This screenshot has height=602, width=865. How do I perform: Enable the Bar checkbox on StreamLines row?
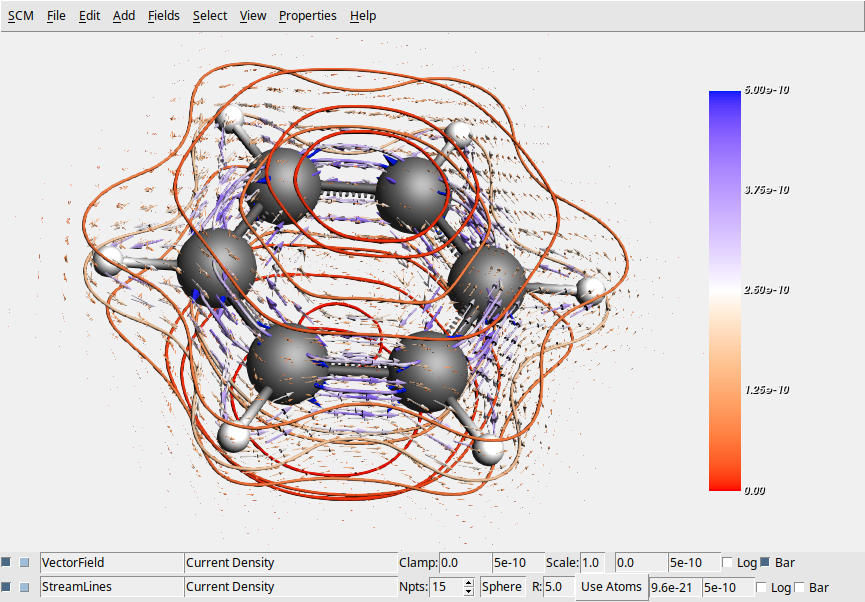(798, 587)
